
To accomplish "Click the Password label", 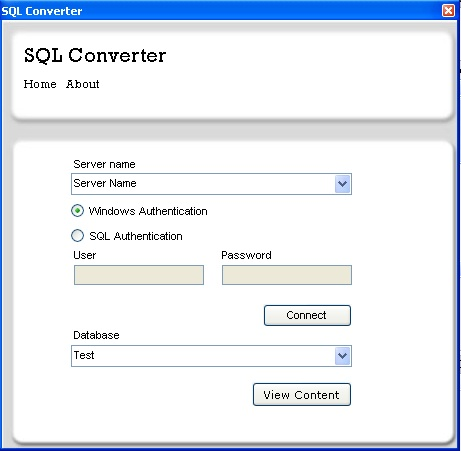I will click(x=246, y=255).
